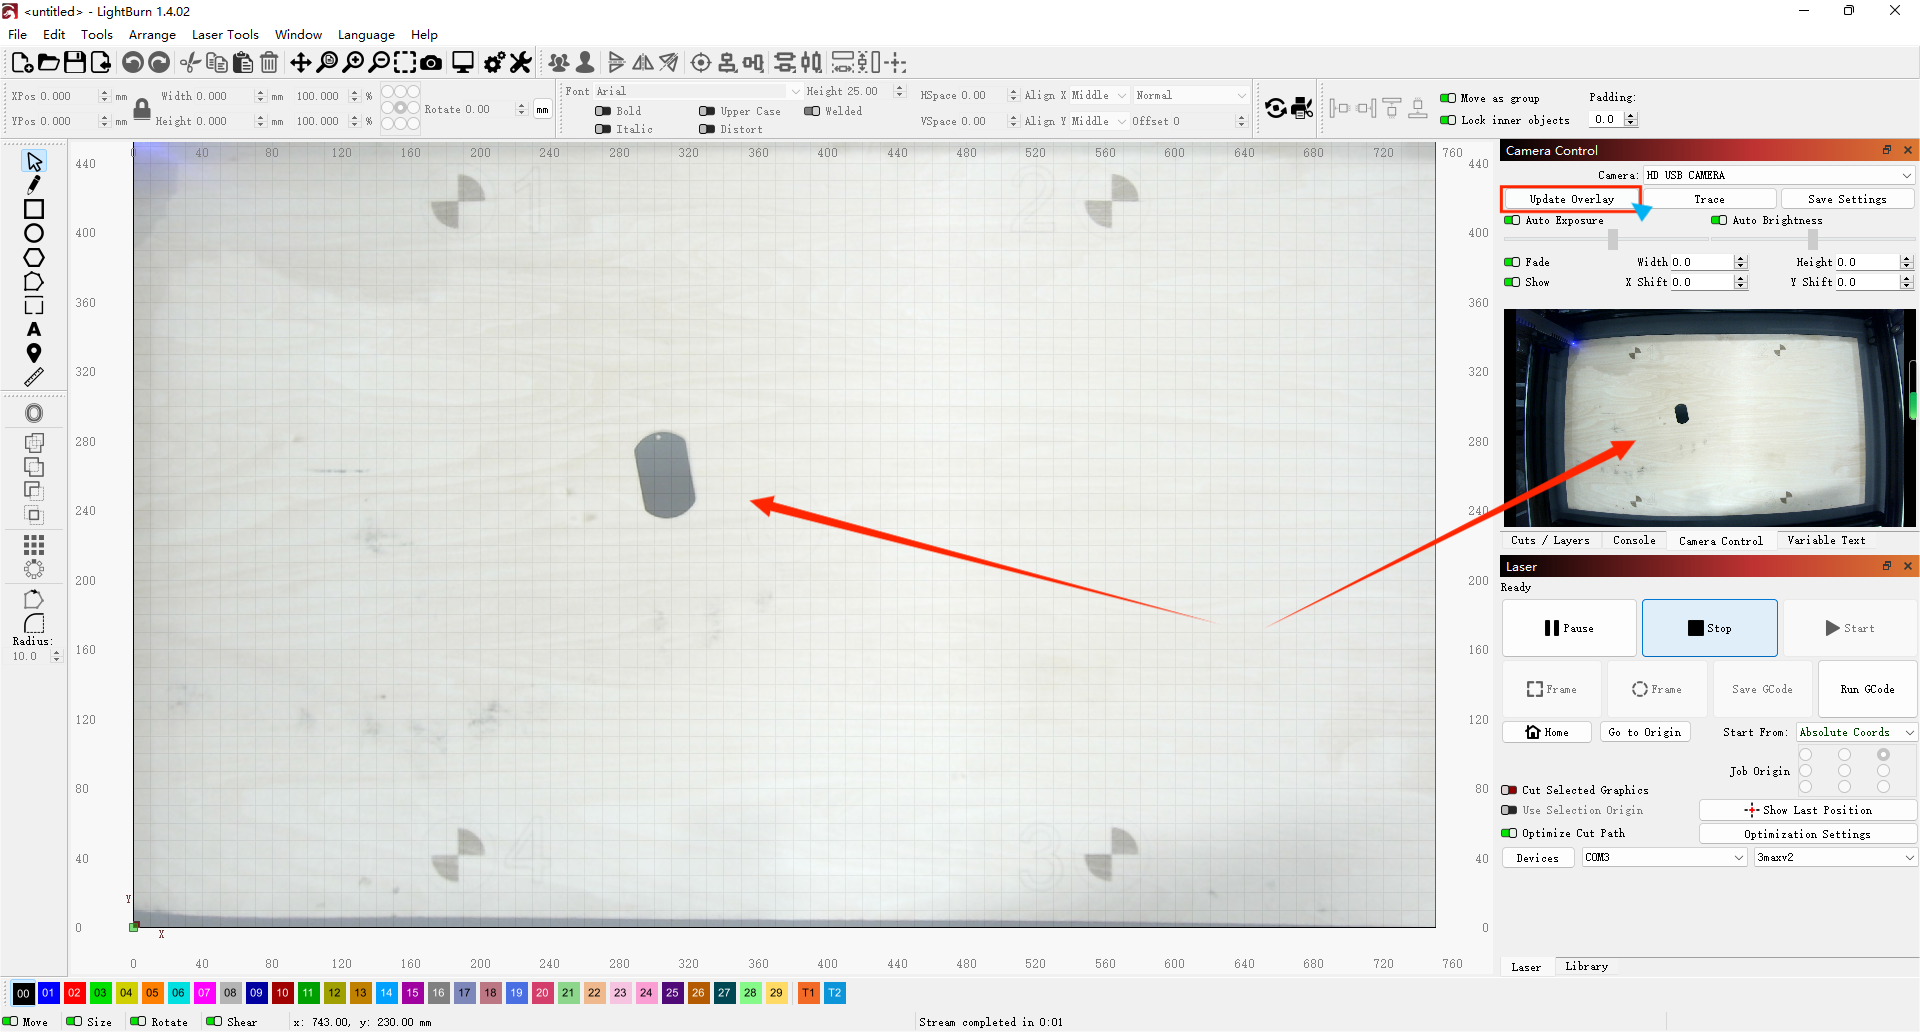Switch to the Cuts / Layers tab
The width and height of the screenshot is (1920, 1032).
point(1549,540)
